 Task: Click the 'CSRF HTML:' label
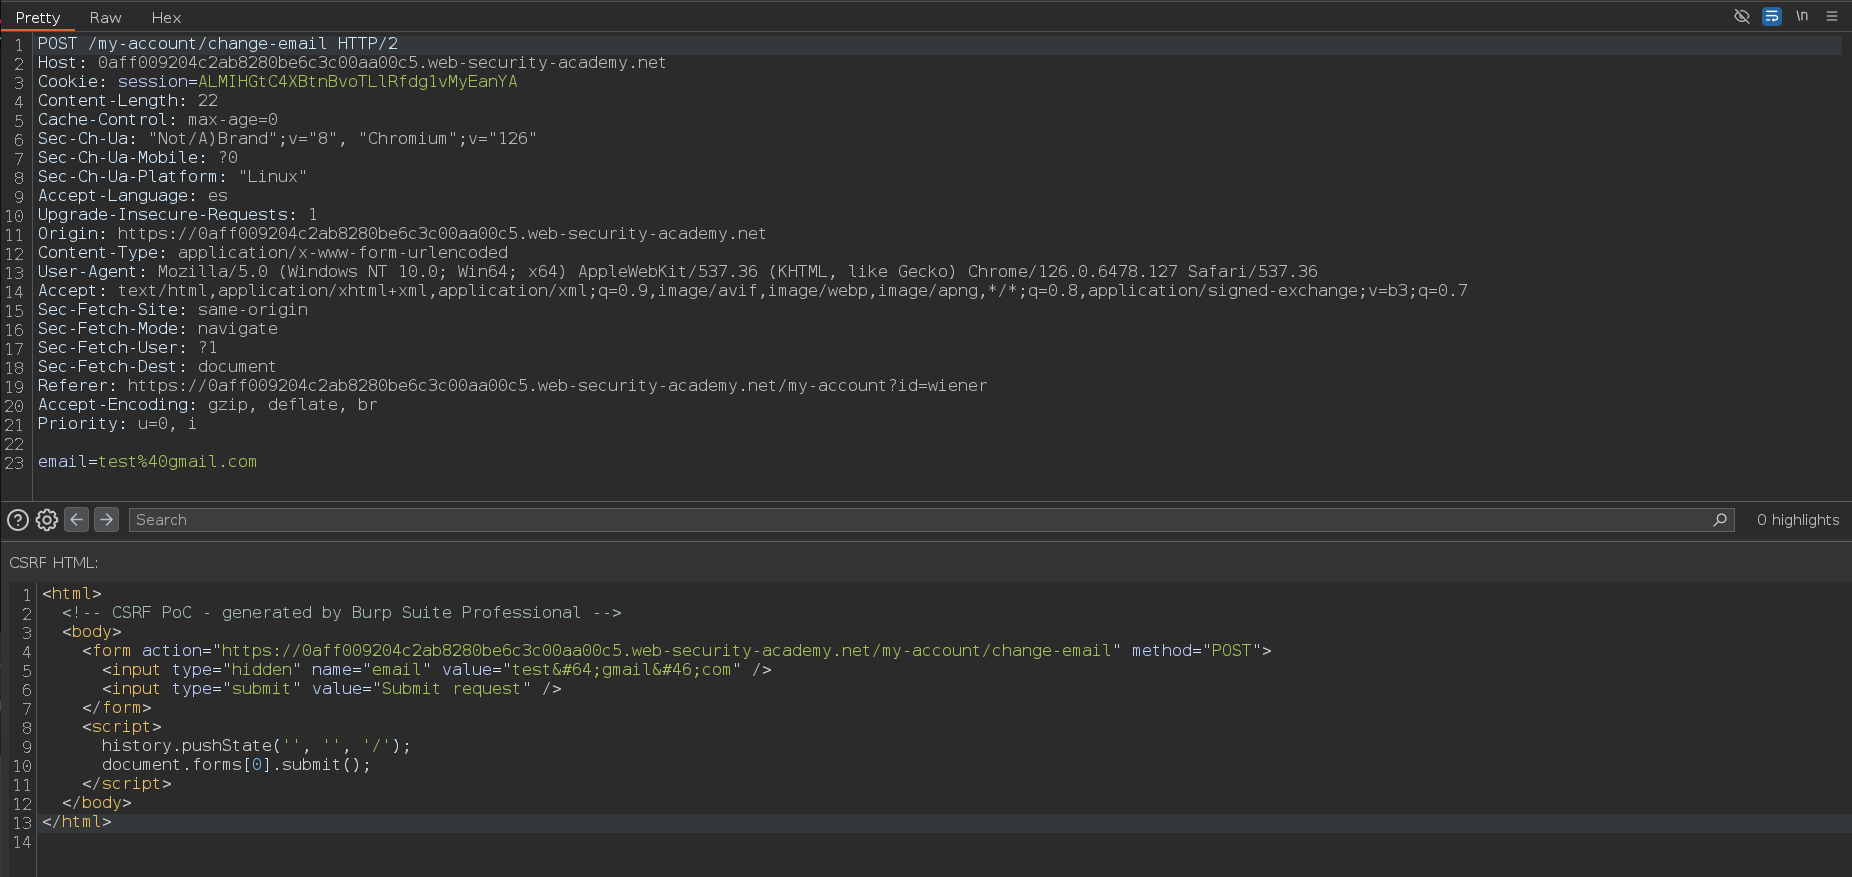[x=54, y=563]
